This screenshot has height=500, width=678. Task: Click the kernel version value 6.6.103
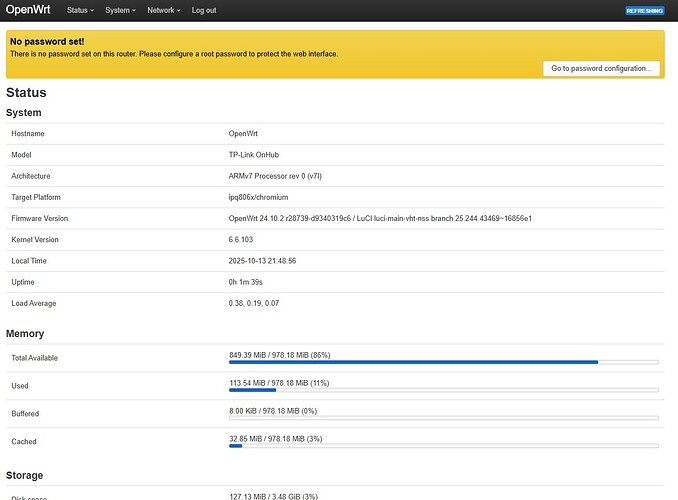[x=241, y=240]
